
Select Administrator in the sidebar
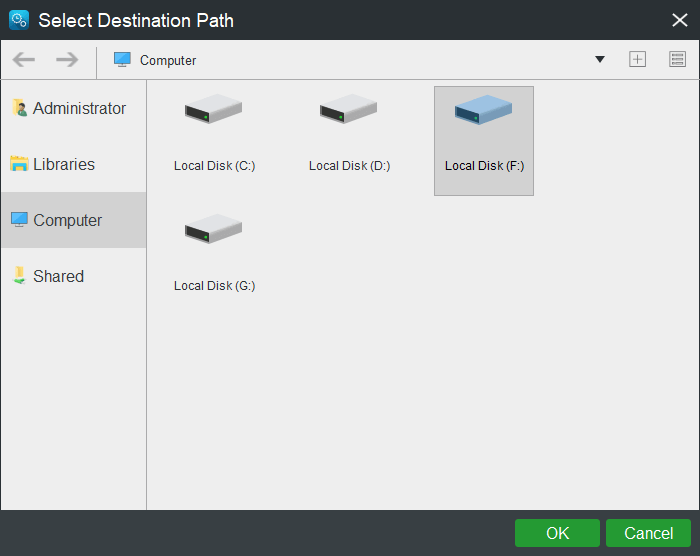pyautogui.click(x=74, y=108)
